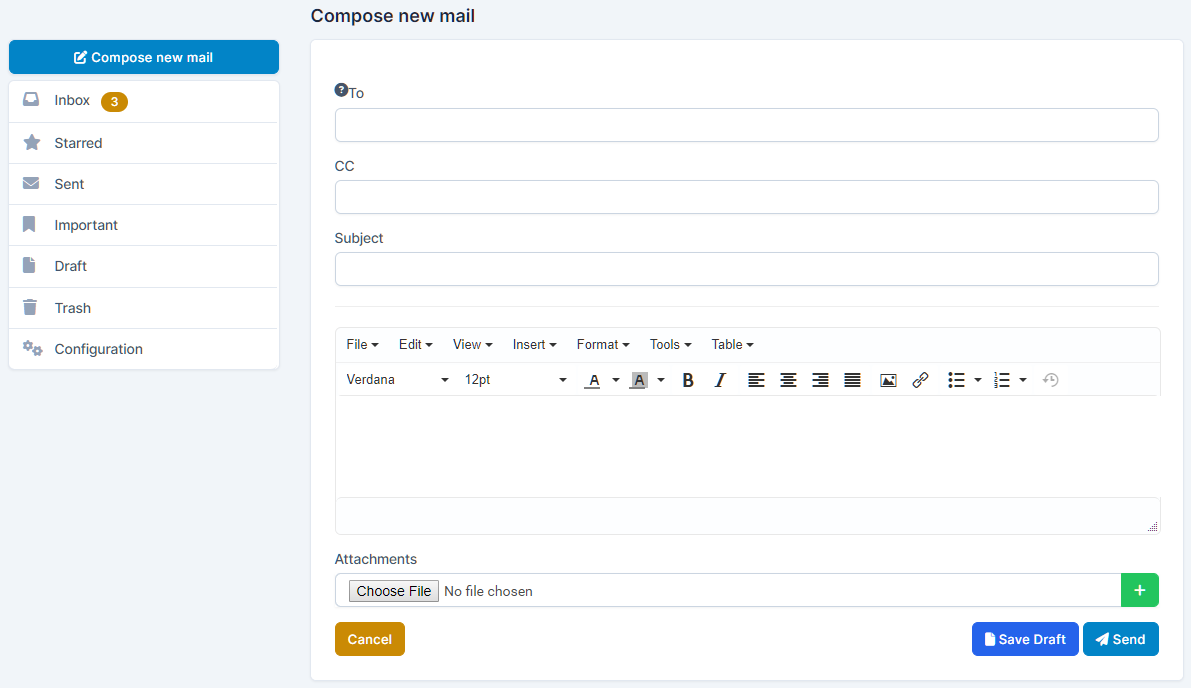Open the 12pt font size dropdown
Screen dimensions: 1191x688
click(515, 380)
